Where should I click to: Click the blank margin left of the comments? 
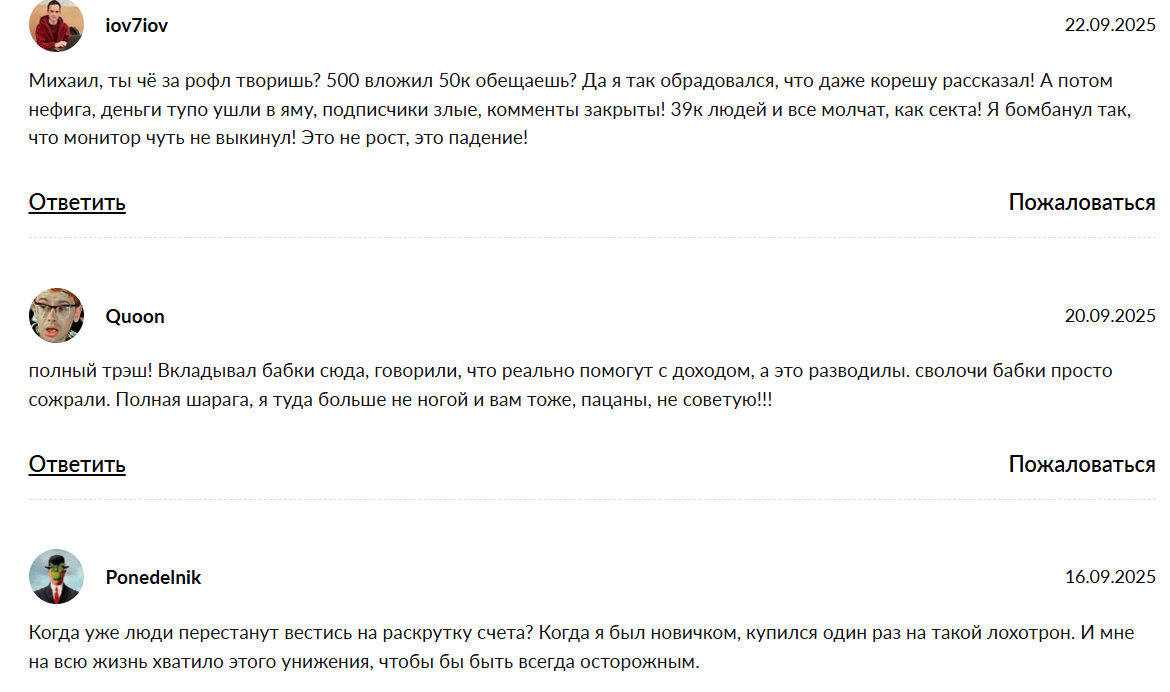12,350
